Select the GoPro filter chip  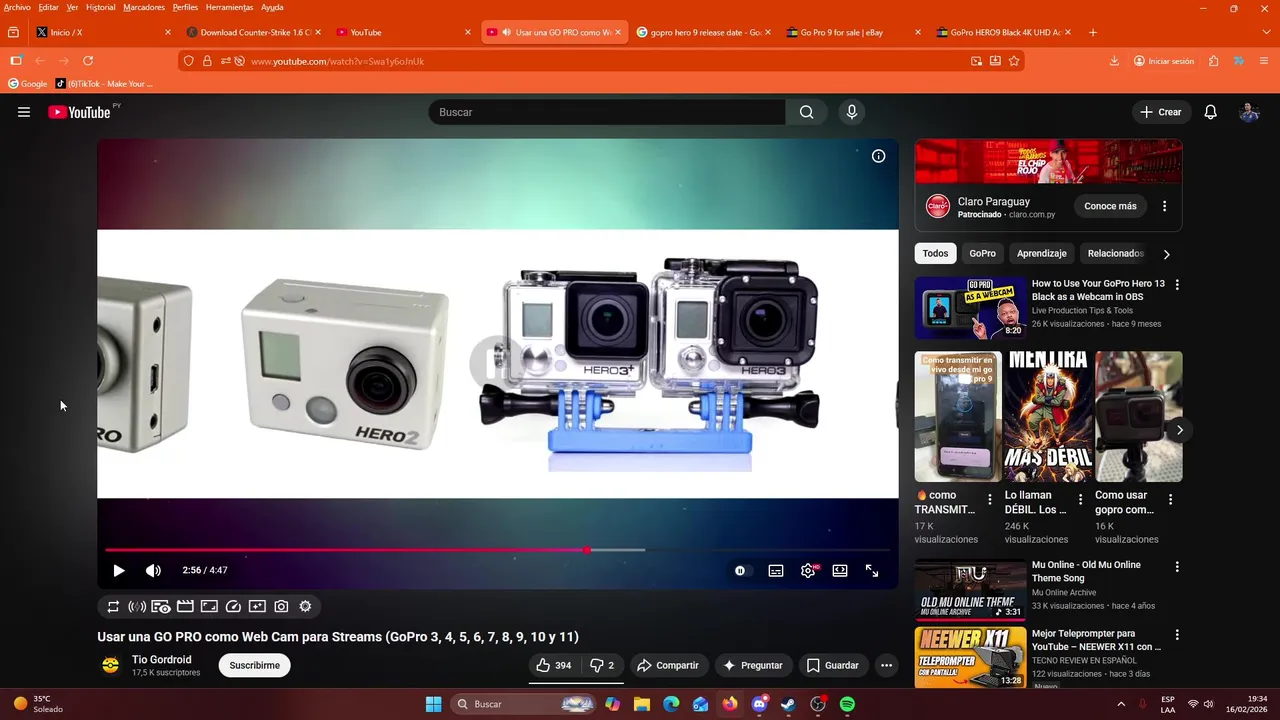(x=982, y=253)
